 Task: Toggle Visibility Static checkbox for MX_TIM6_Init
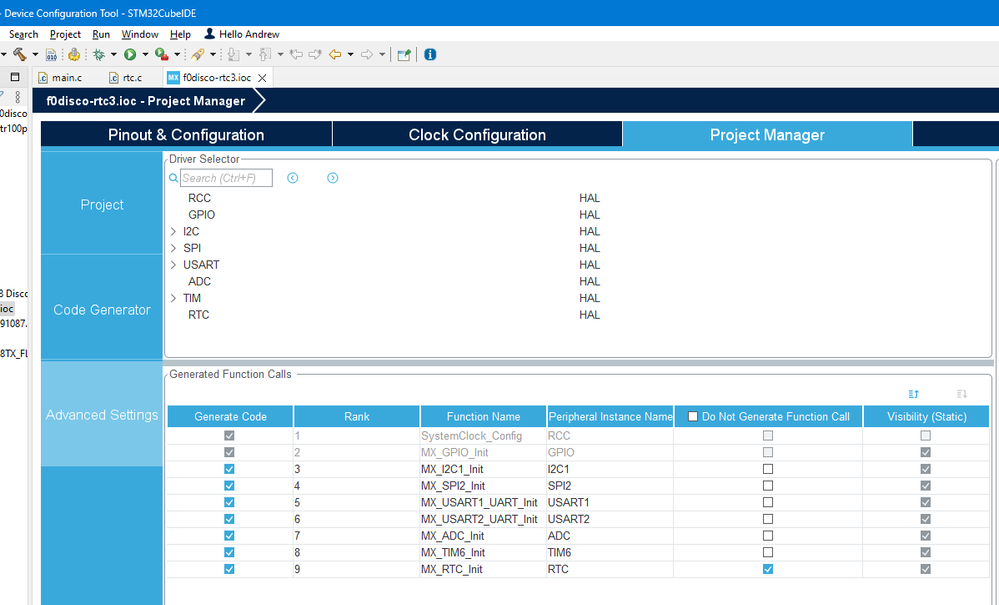[926, 552]
